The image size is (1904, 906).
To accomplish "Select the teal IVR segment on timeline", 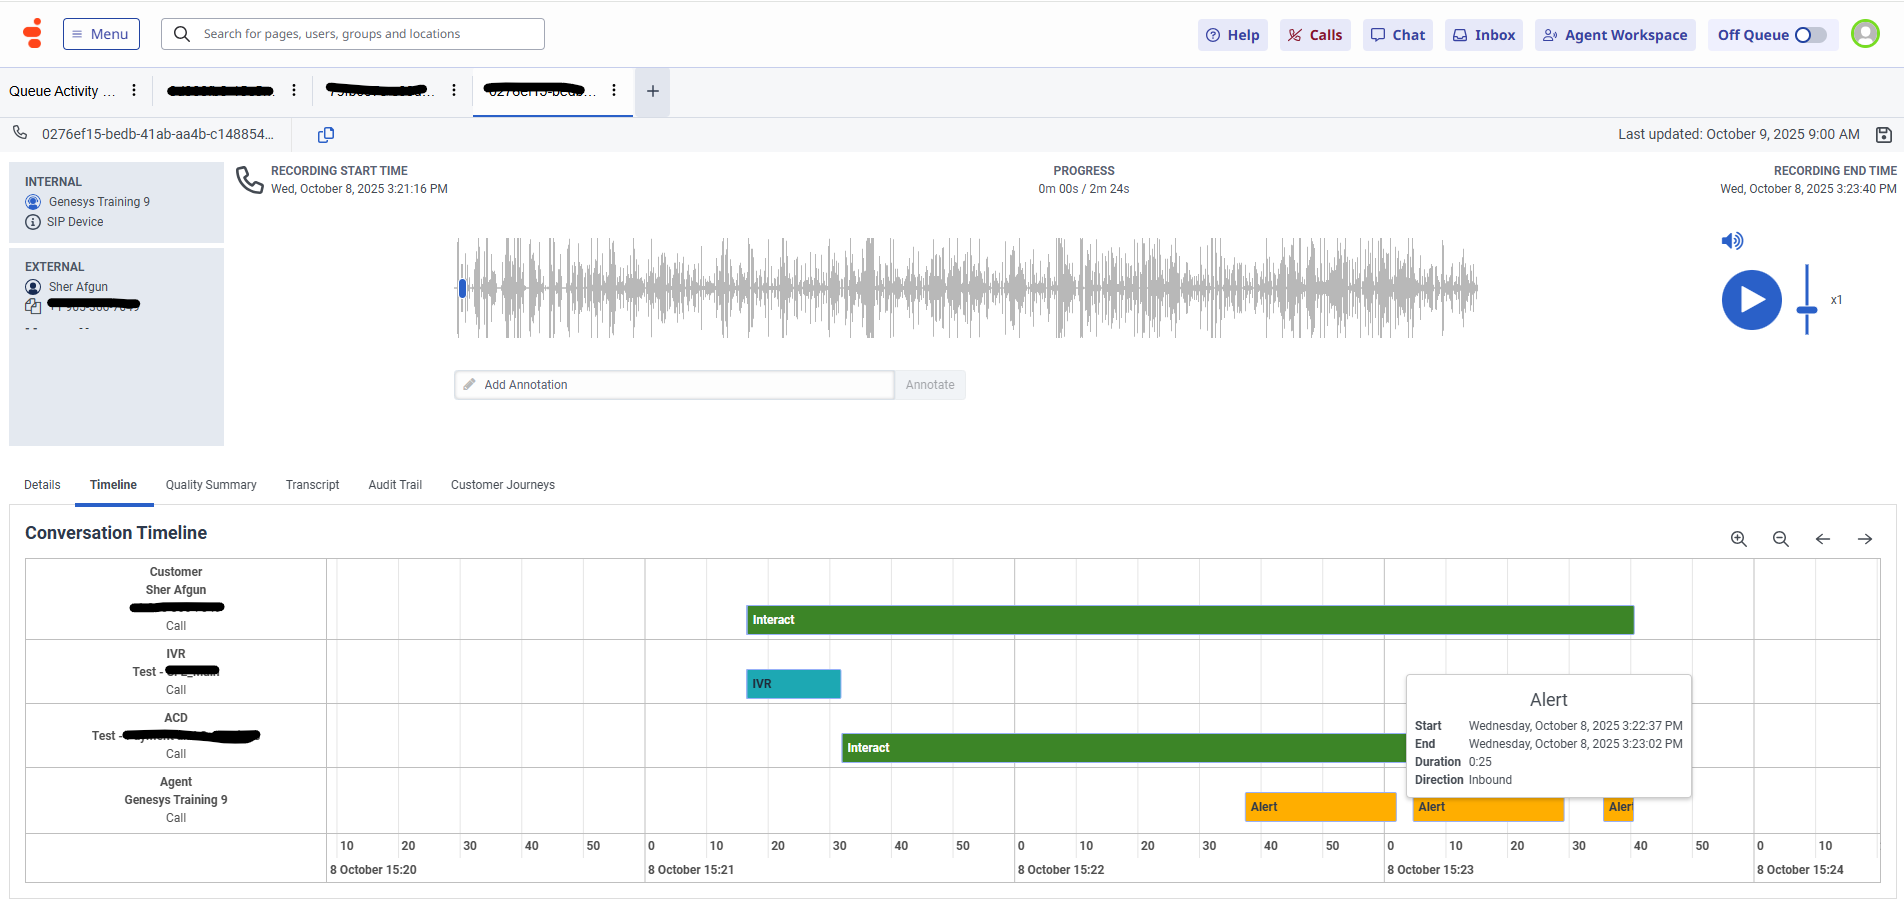I will point(793,684).
